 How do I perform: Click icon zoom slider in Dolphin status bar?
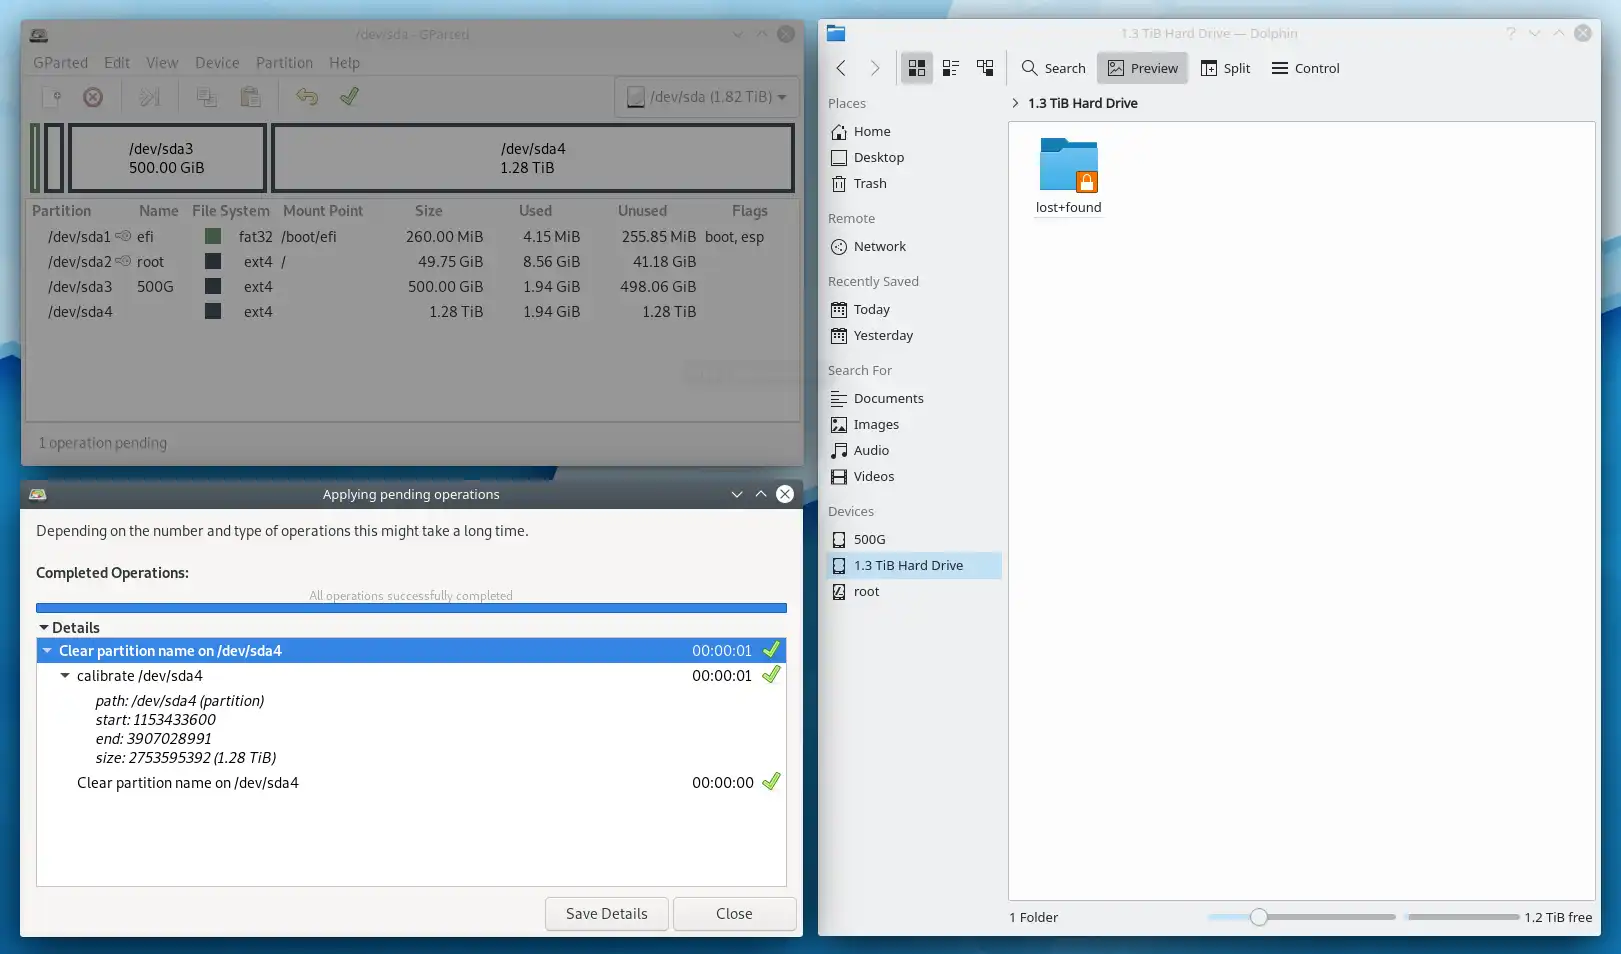coord(1301,917)
